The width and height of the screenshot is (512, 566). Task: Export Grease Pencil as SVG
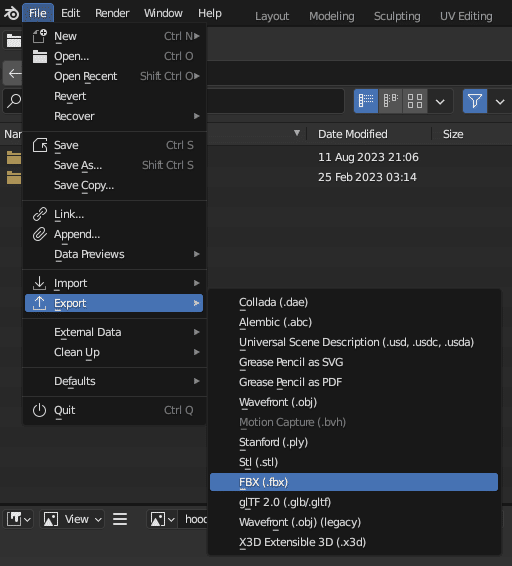(354, 362)
